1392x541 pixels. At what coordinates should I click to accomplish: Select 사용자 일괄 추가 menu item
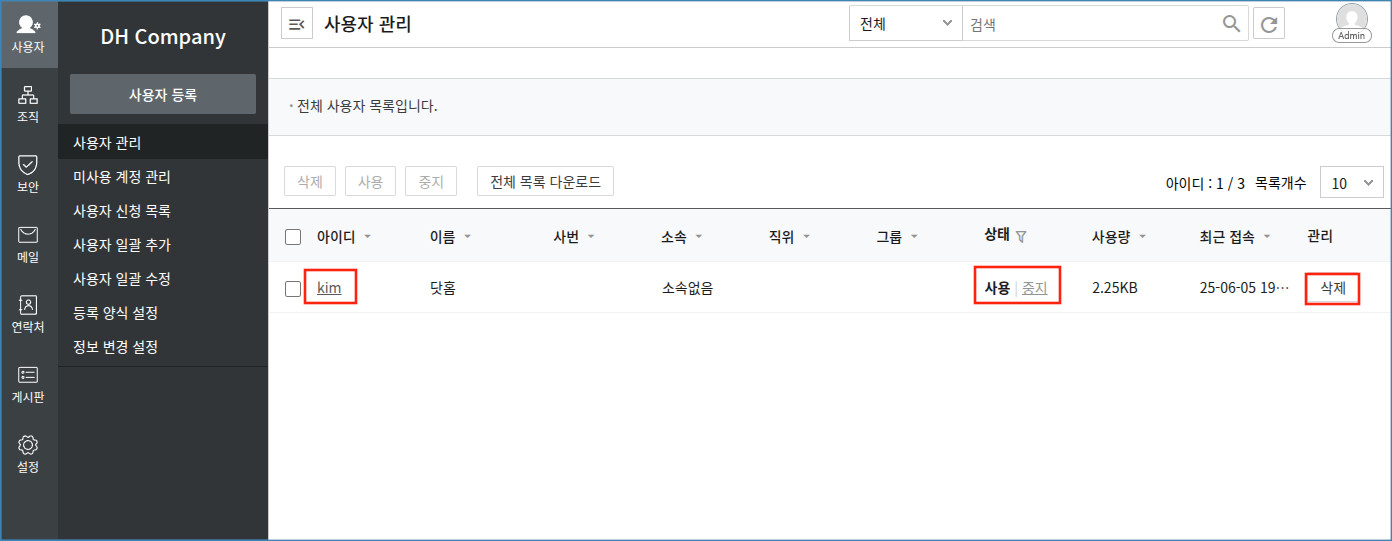[x=122, y=245]
